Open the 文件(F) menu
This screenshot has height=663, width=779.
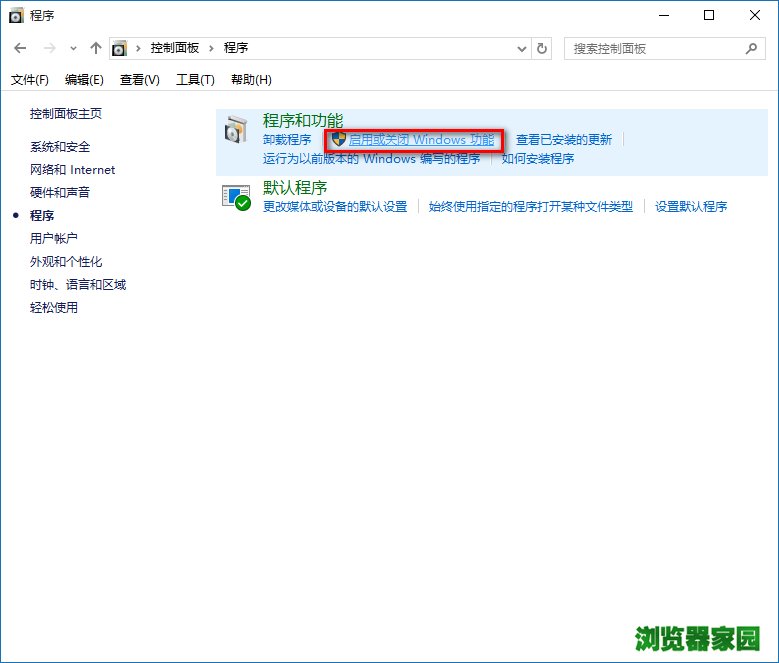30,79
